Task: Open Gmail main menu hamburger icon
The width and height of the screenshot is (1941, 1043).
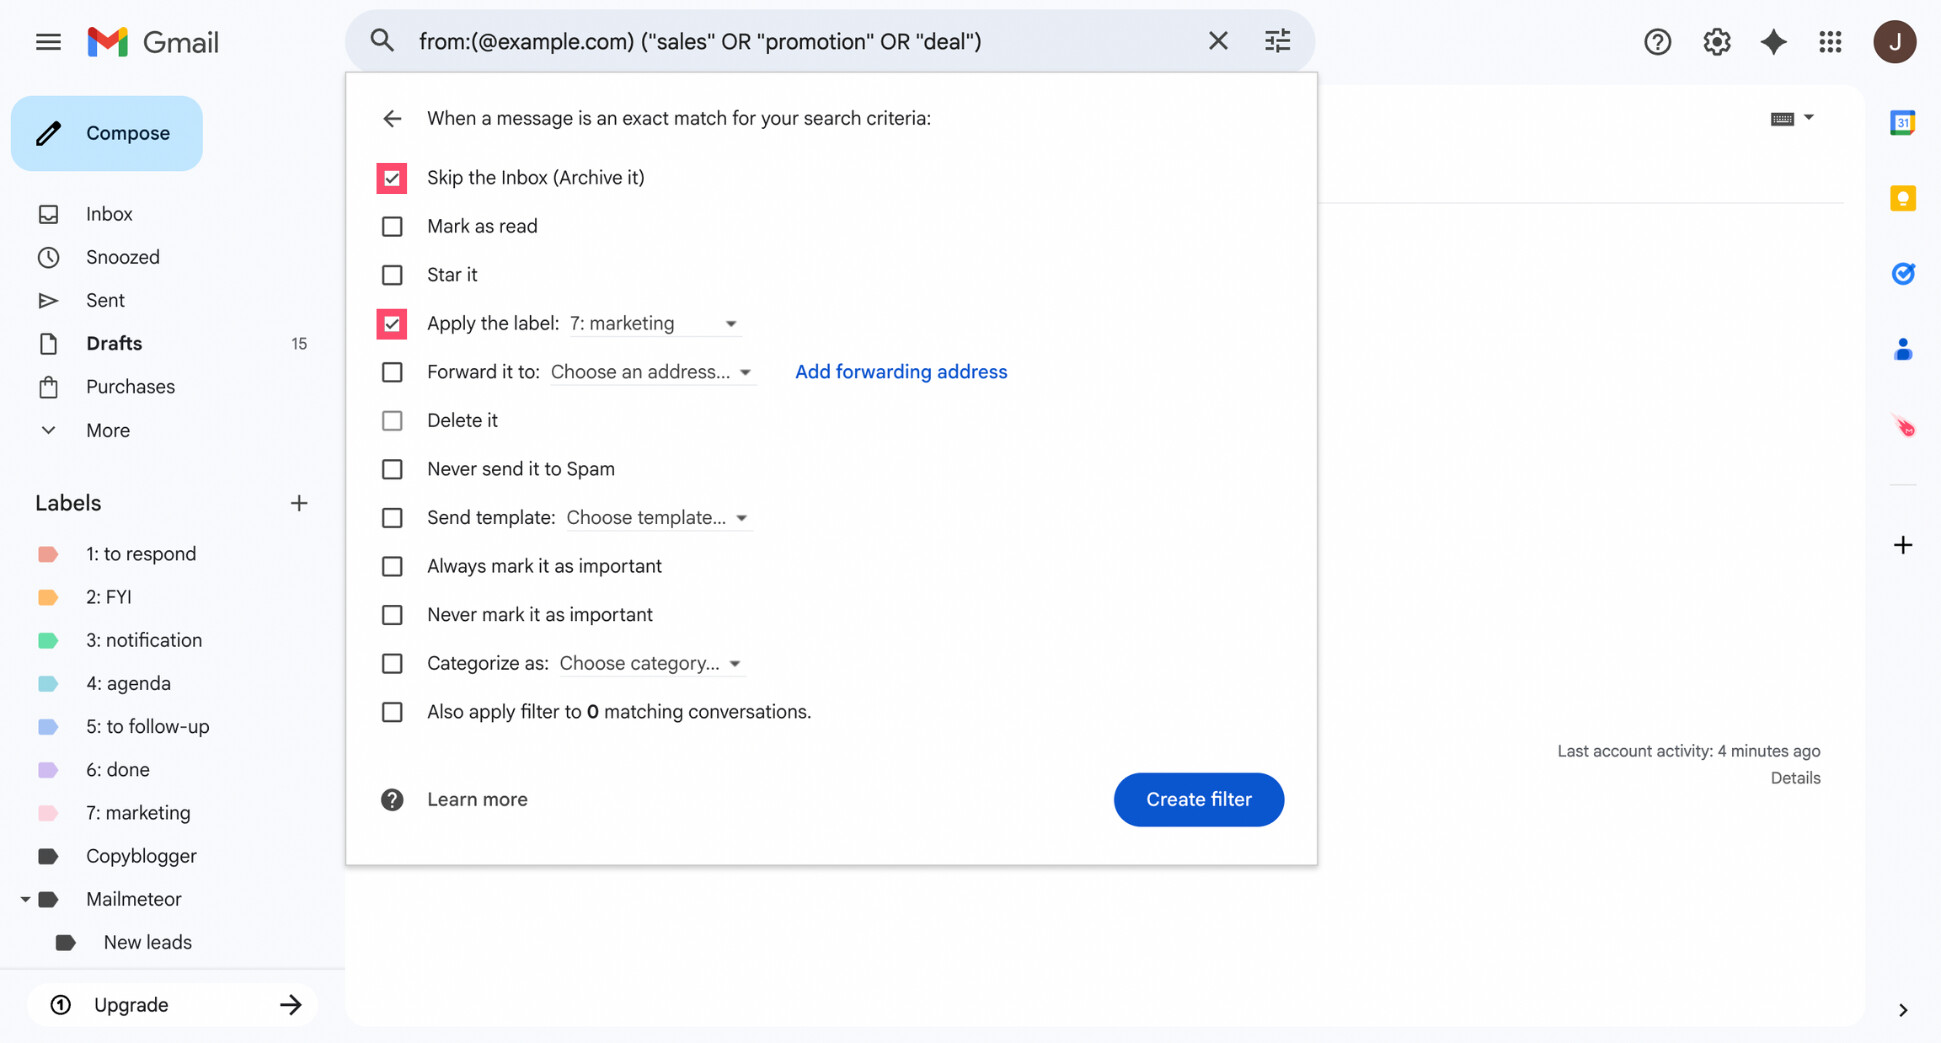Action: [47, 41]
